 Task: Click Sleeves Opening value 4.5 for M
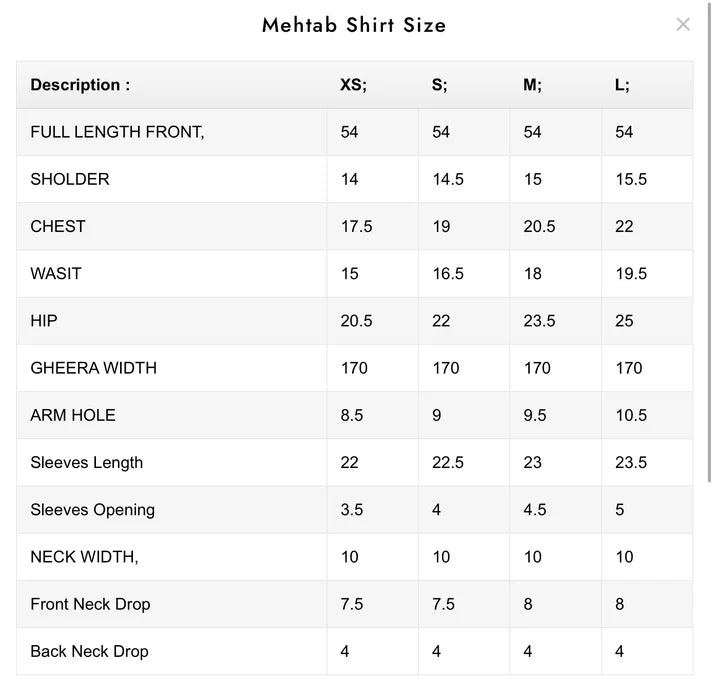coord(535,510)
